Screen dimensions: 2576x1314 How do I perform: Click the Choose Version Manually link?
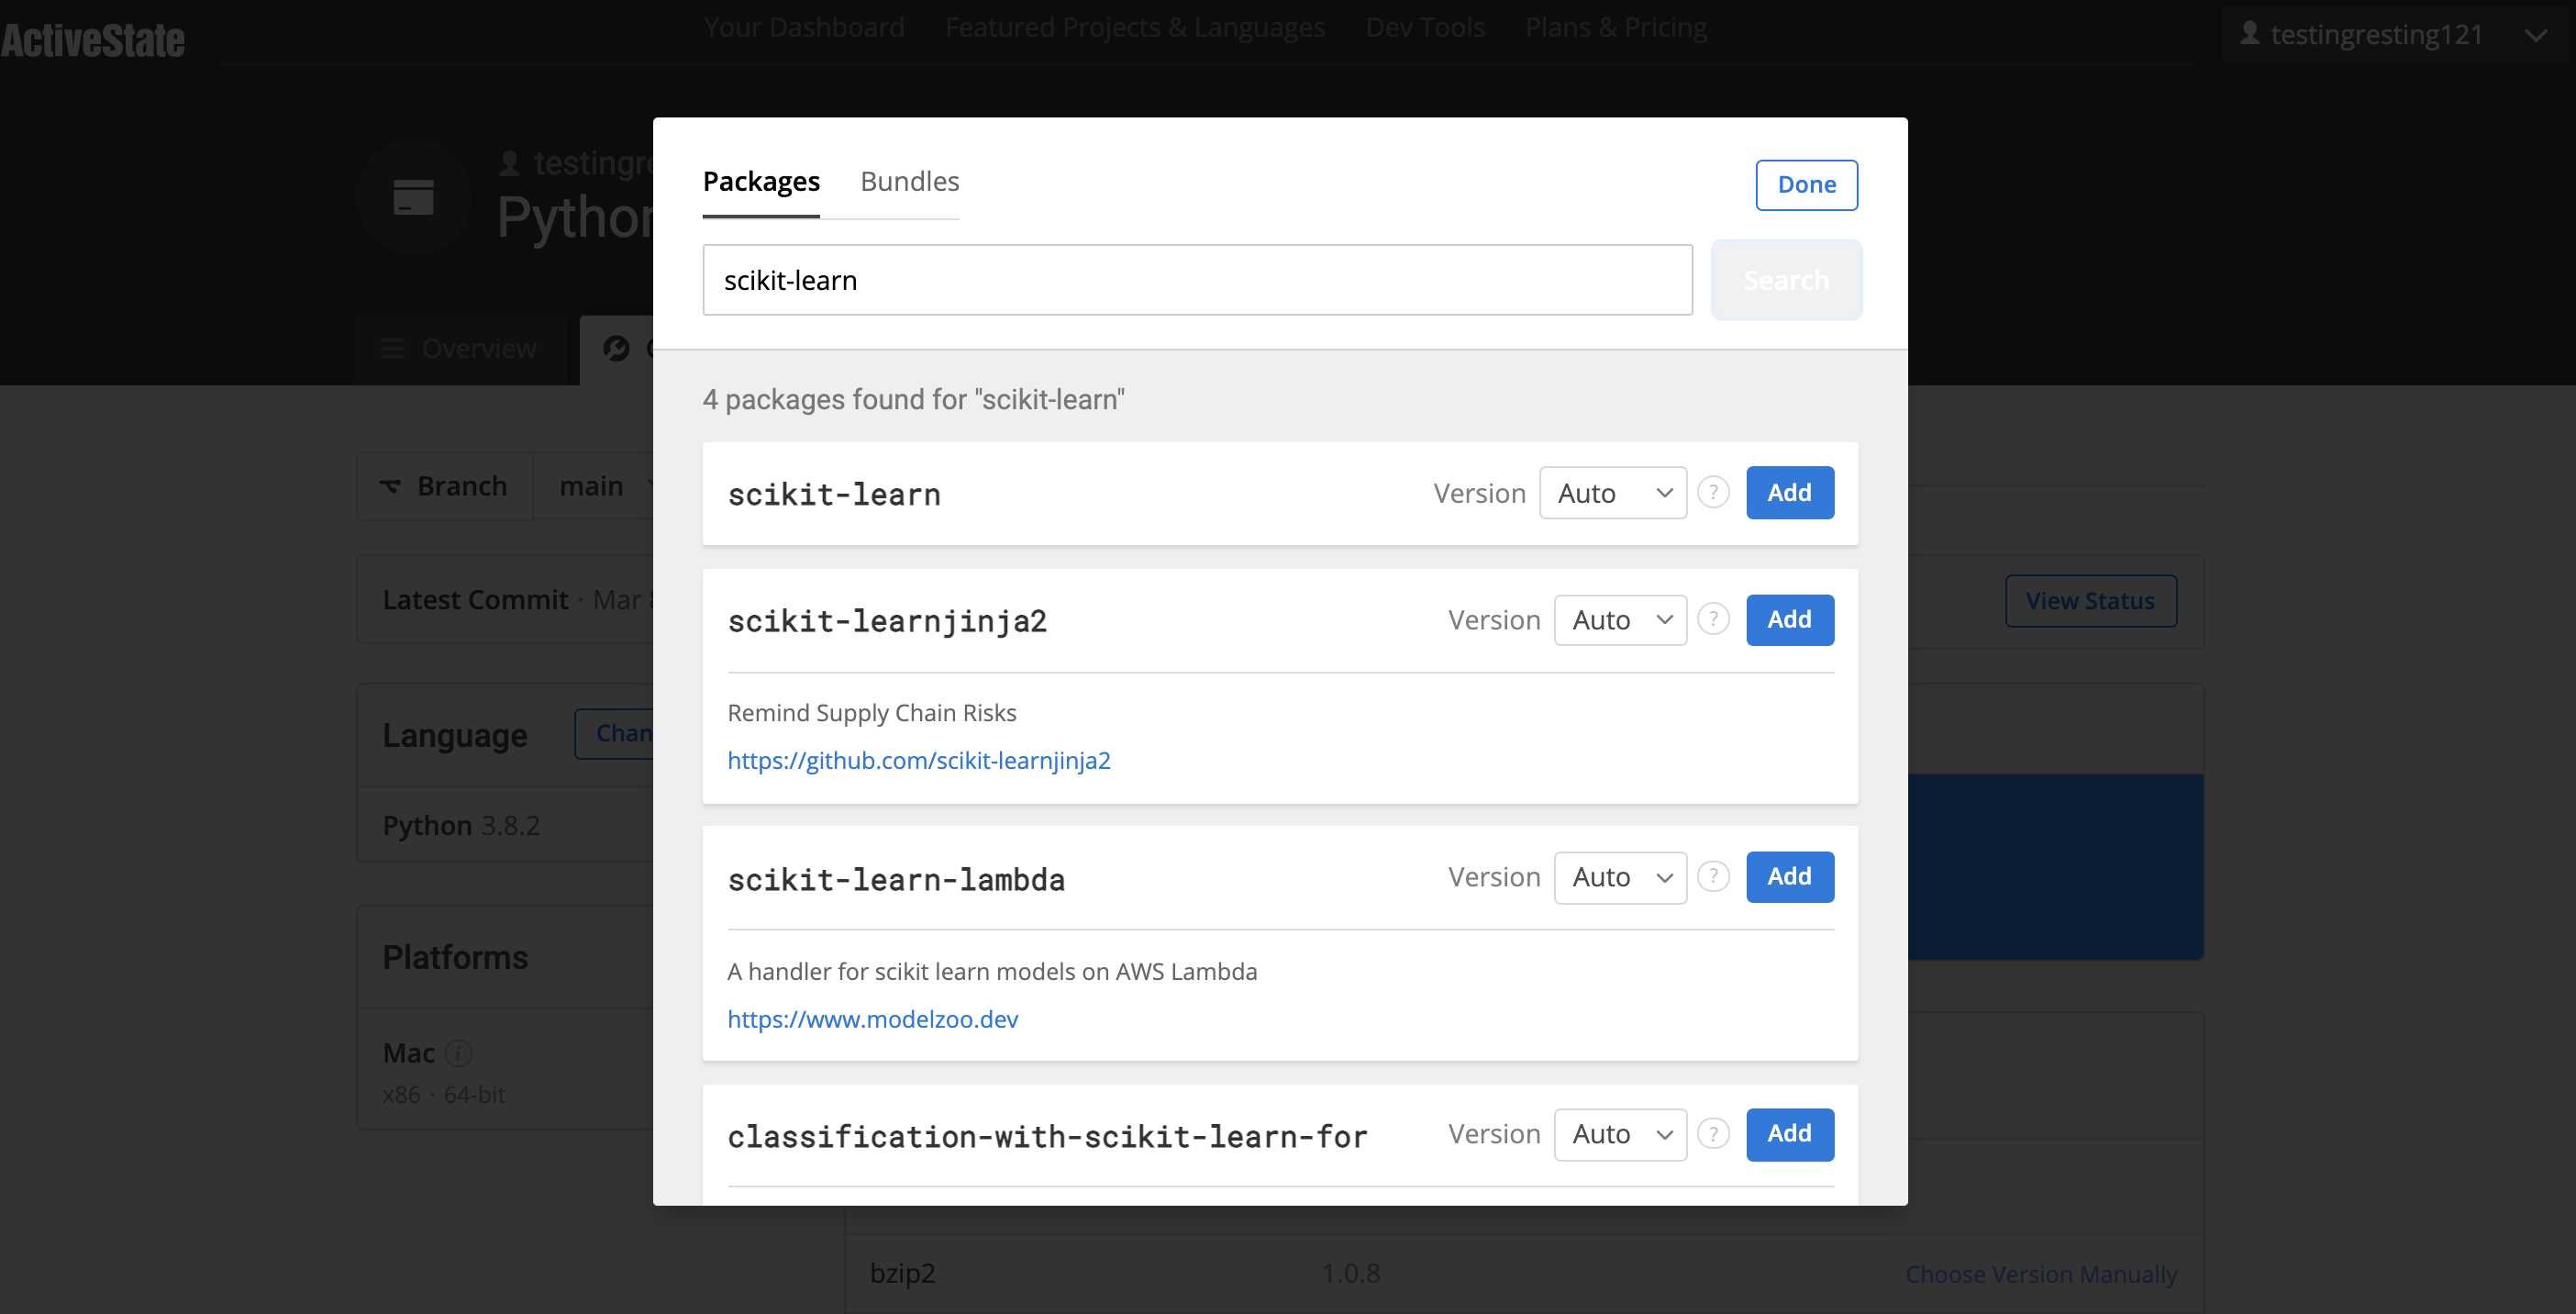[x=2042, y=1274]
